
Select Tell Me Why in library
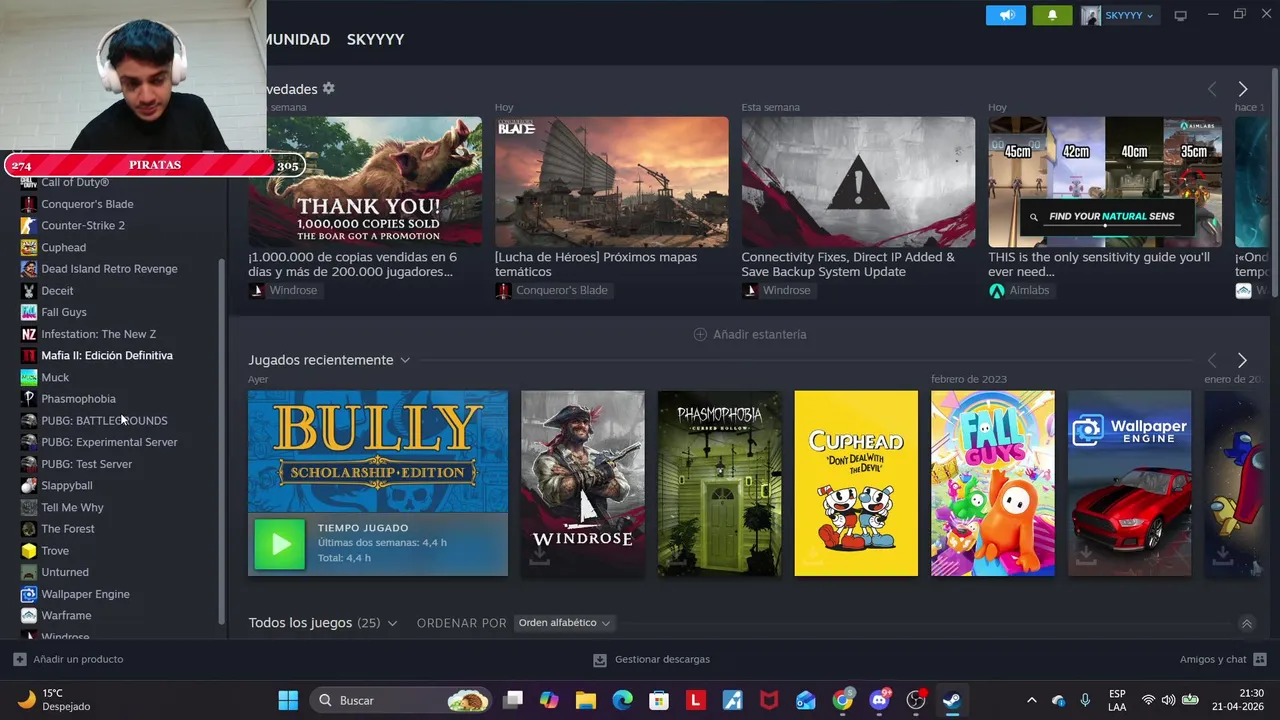tap(72, 507)
